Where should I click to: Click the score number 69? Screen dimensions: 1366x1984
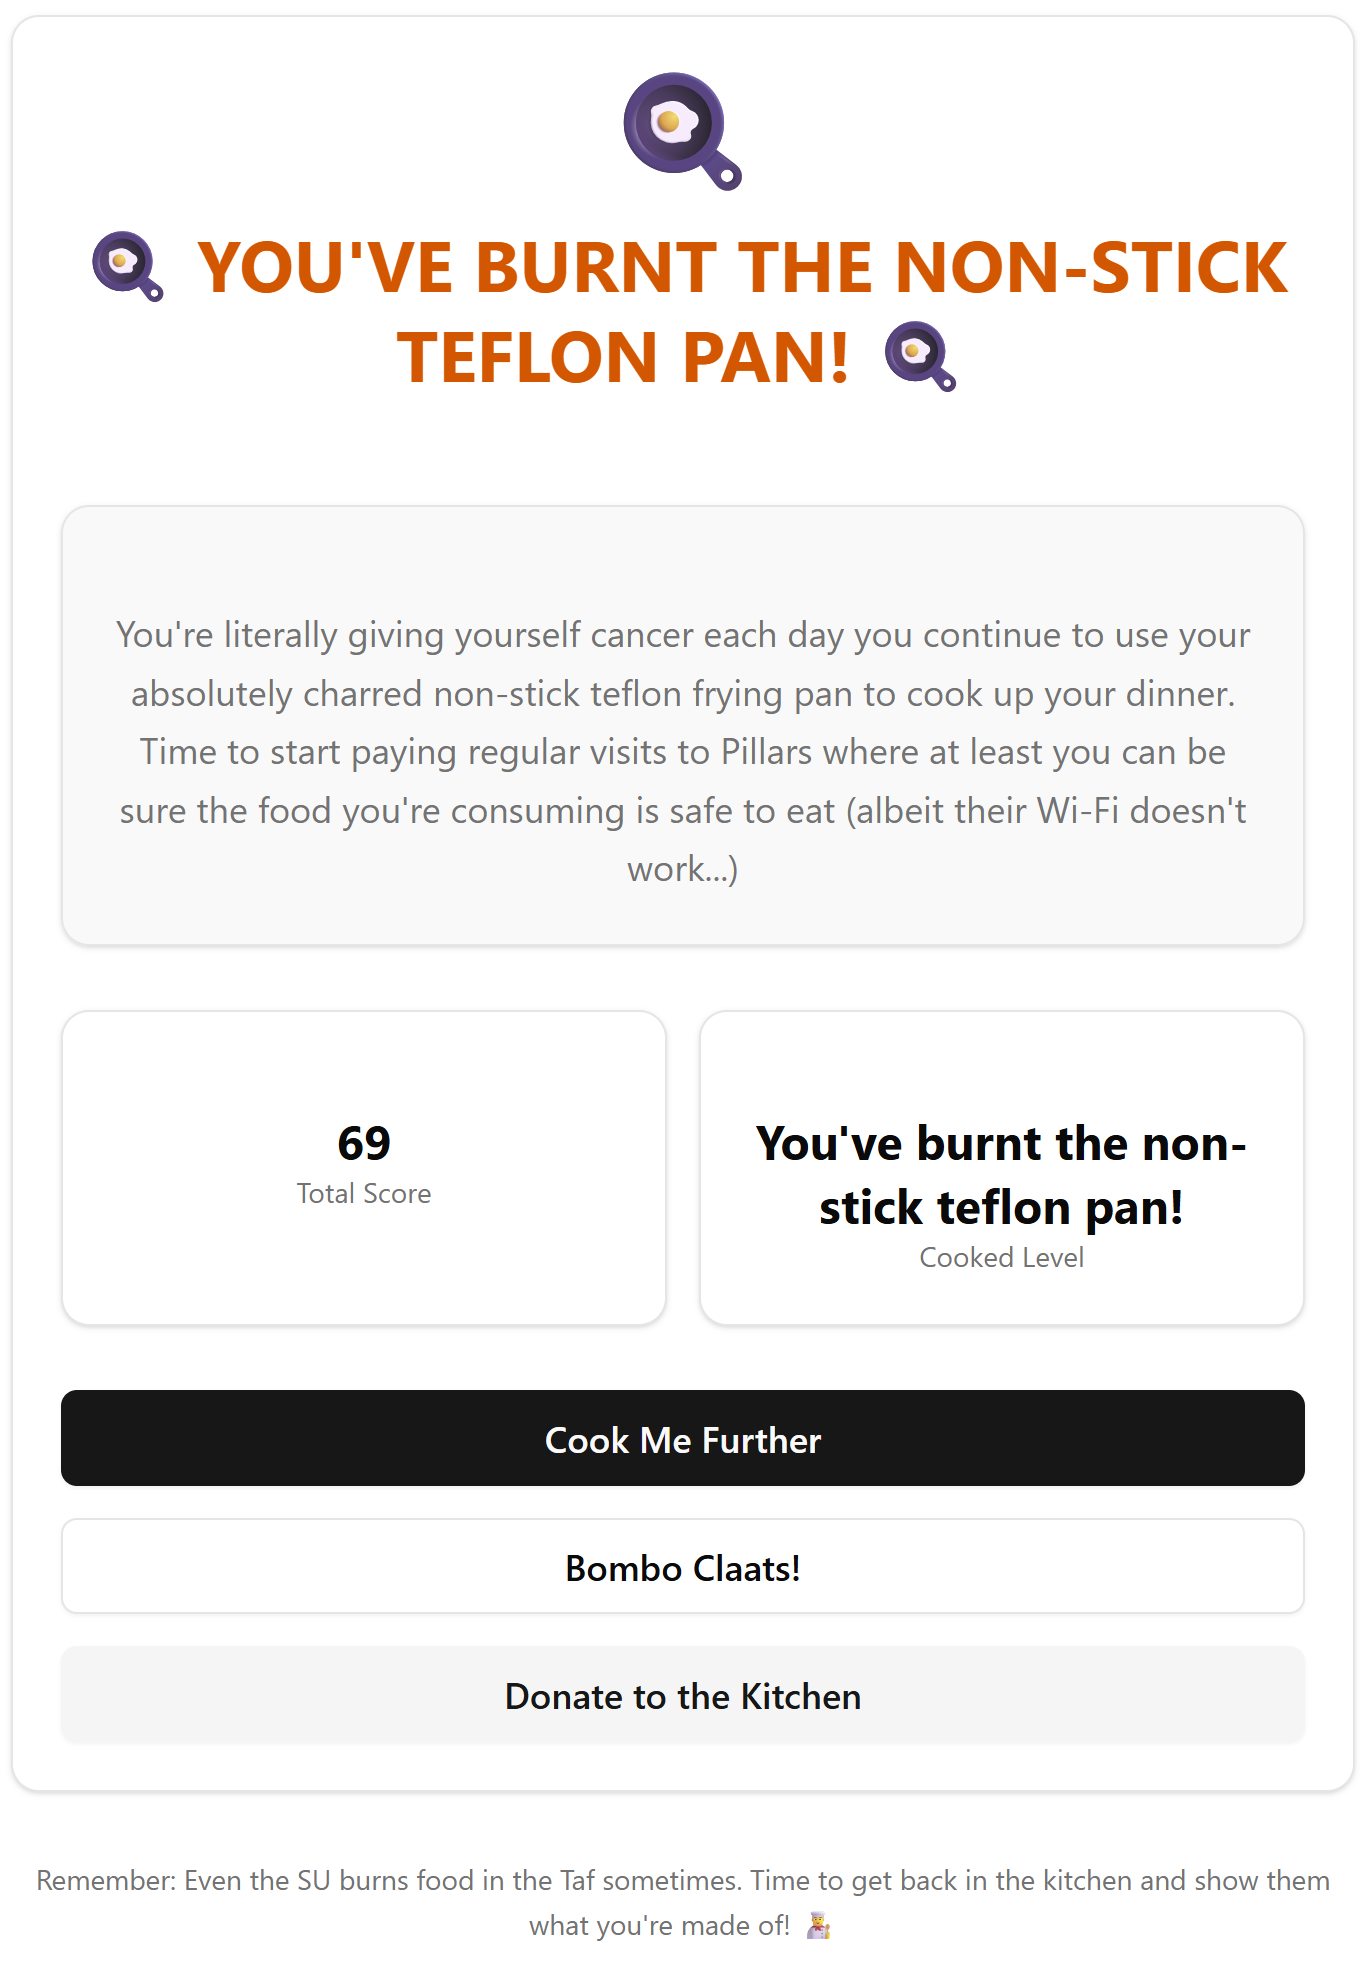click(x=364, y=1143)
